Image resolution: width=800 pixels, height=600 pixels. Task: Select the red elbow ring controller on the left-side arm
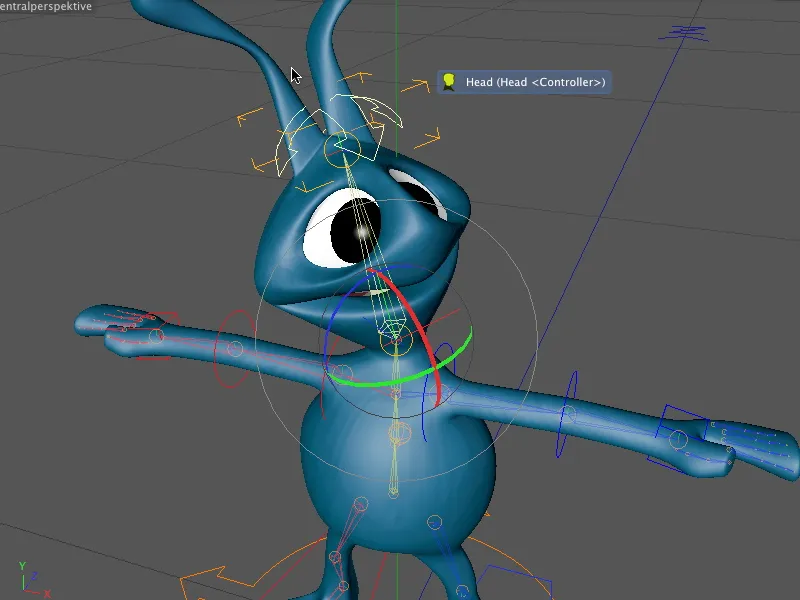[x=235, y=349]
